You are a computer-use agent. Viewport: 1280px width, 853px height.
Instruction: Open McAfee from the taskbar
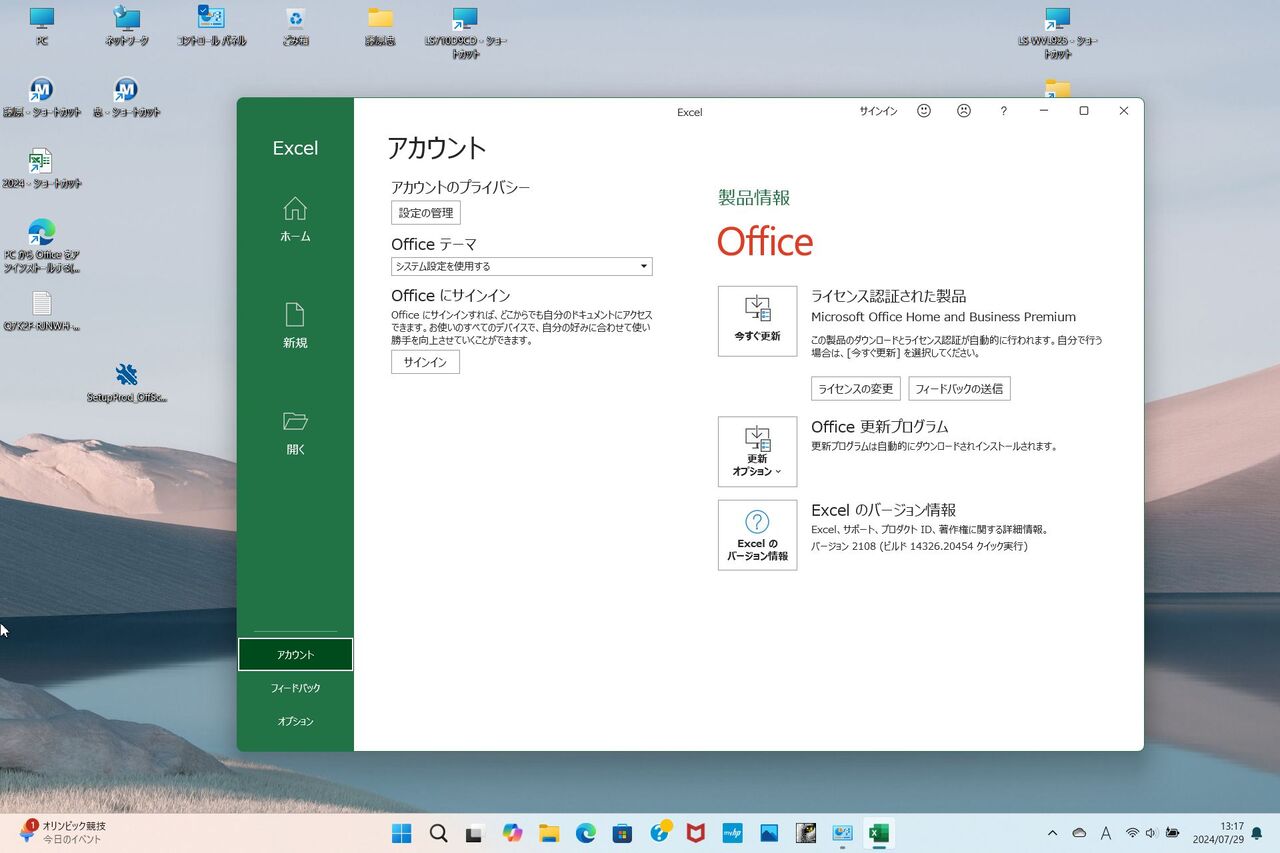pos(695,833)
